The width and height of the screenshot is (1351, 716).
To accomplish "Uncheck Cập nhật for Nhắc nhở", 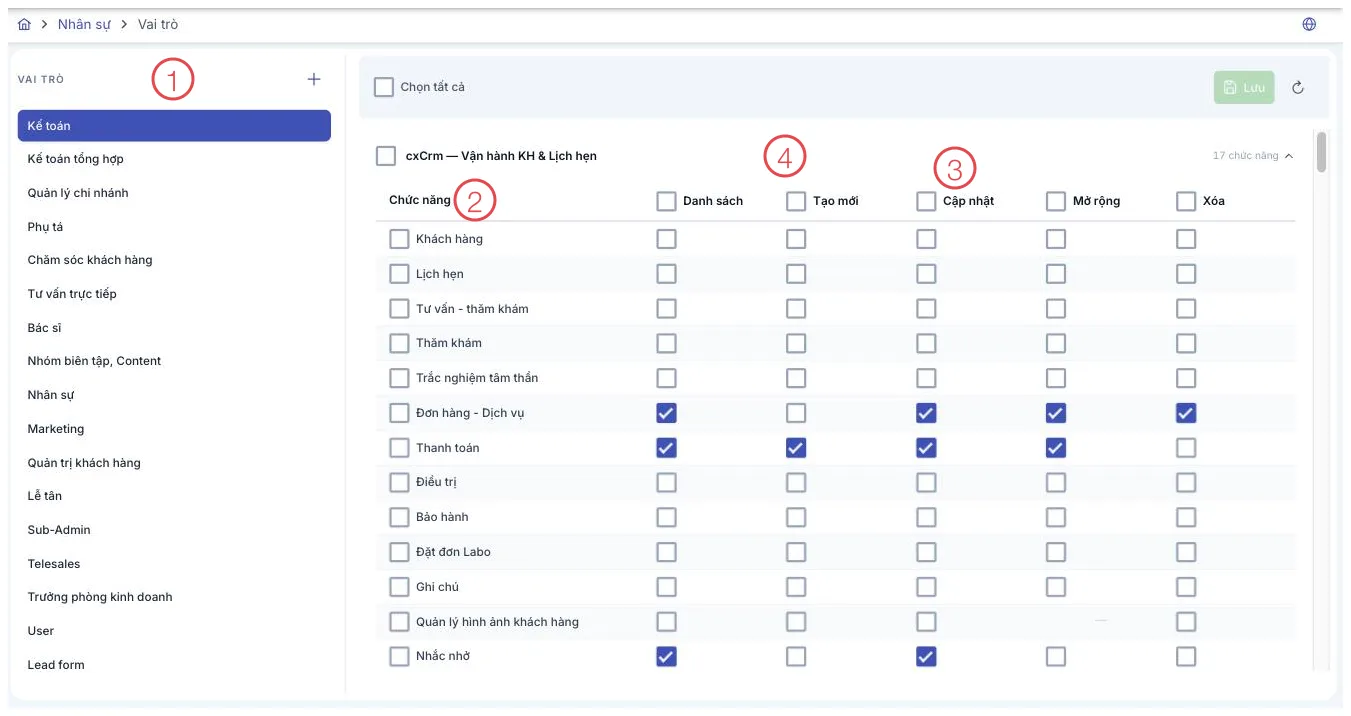I will [926, 656].
